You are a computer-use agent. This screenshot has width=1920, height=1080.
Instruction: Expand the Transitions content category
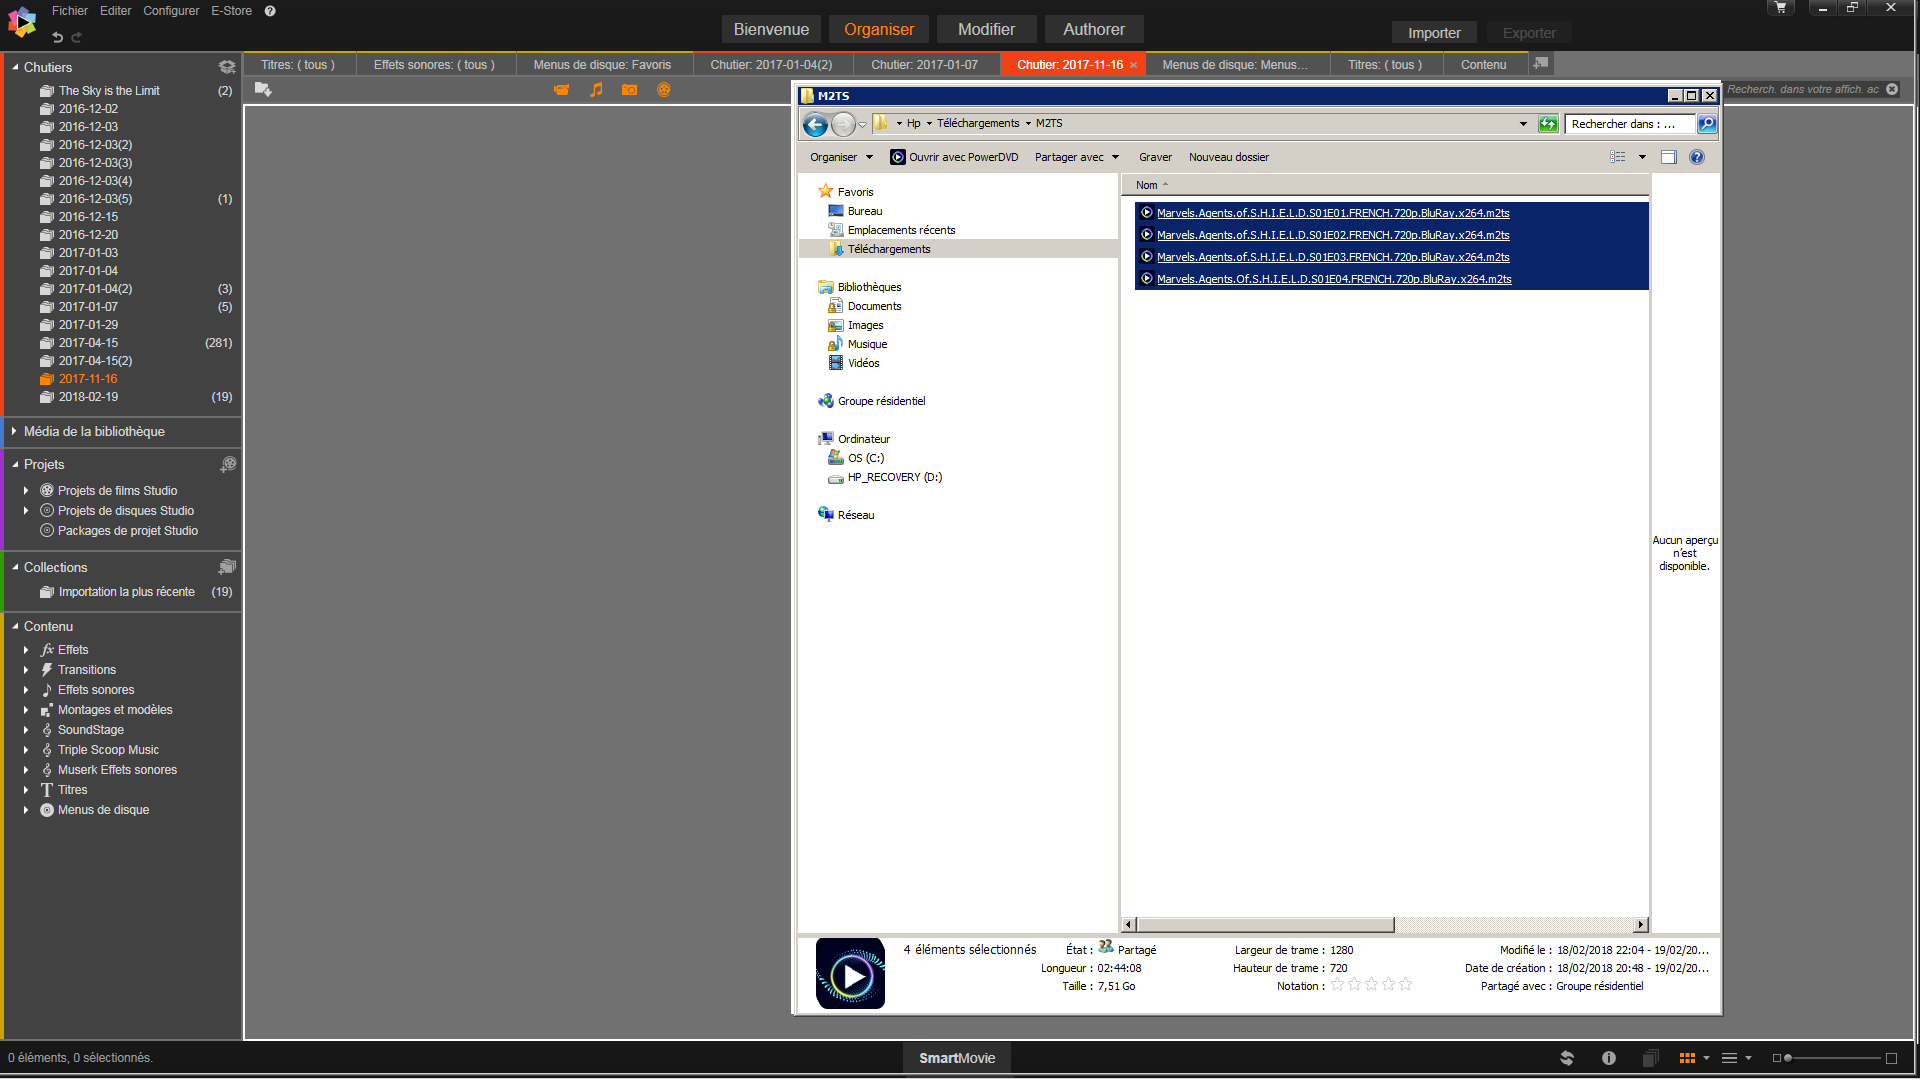[26, 670]
